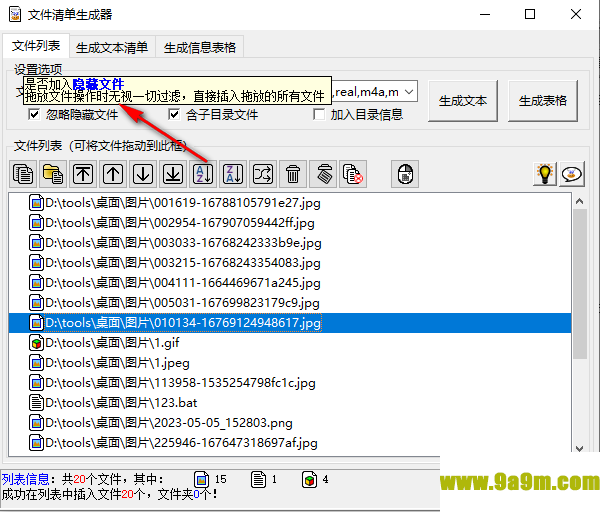Click the remove-invalid files icon with red X
The height and width of the screenshot is (512, 600).
click(x=353, y=174)
